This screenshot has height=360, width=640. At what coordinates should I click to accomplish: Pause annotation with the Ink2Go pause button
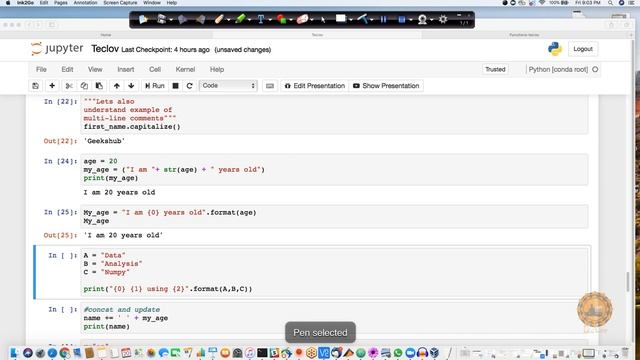tap(383, 19)
